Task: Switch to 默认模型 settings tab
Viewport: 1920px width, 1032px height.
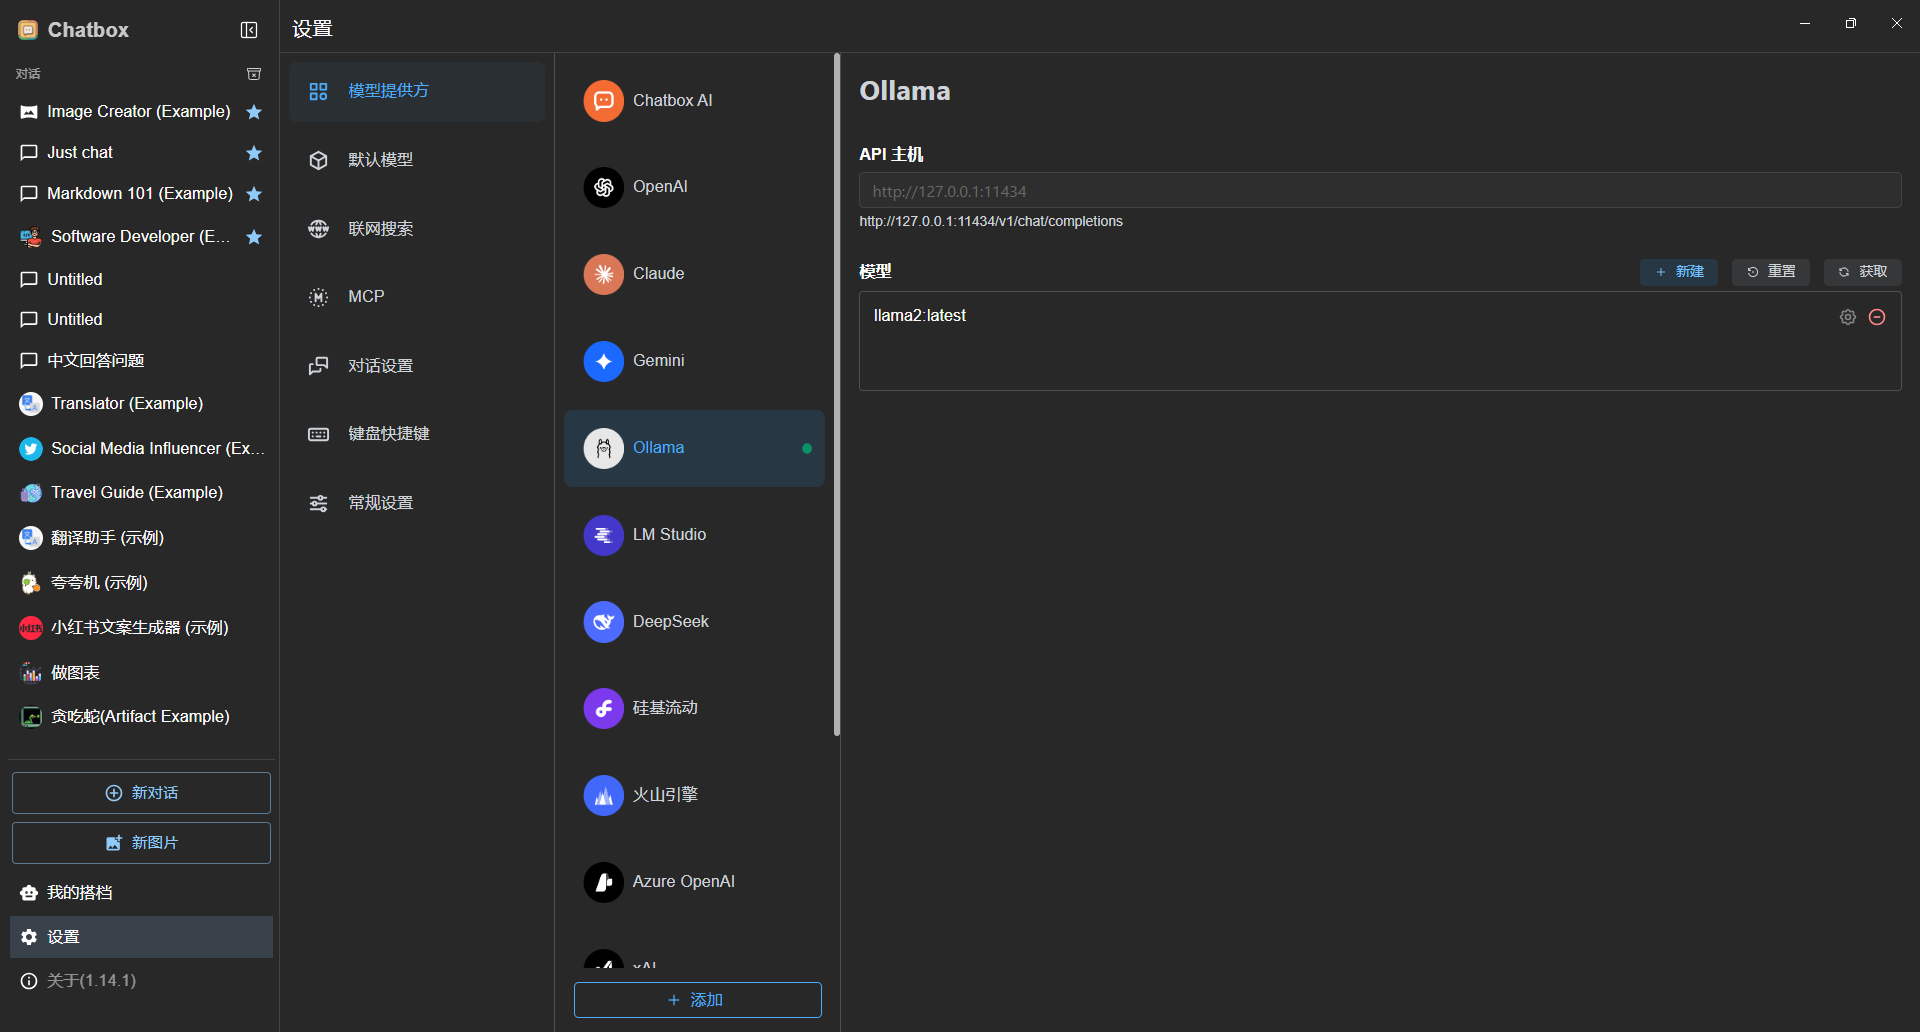Action: click(x=417, y=160)
